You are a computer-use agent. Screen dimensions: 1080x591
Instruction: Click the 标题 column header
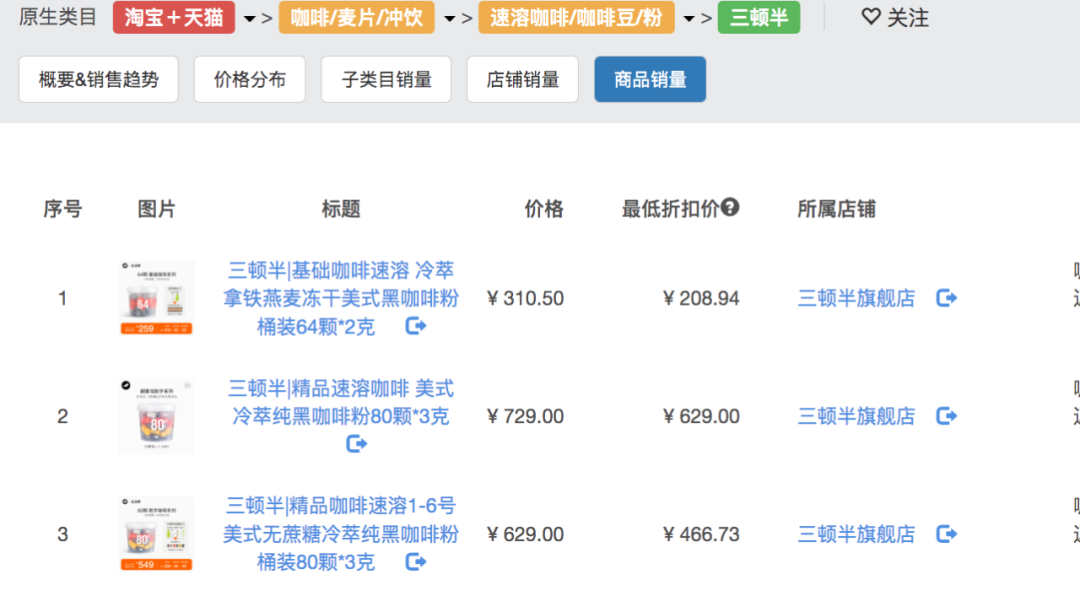tap(341, 209)
